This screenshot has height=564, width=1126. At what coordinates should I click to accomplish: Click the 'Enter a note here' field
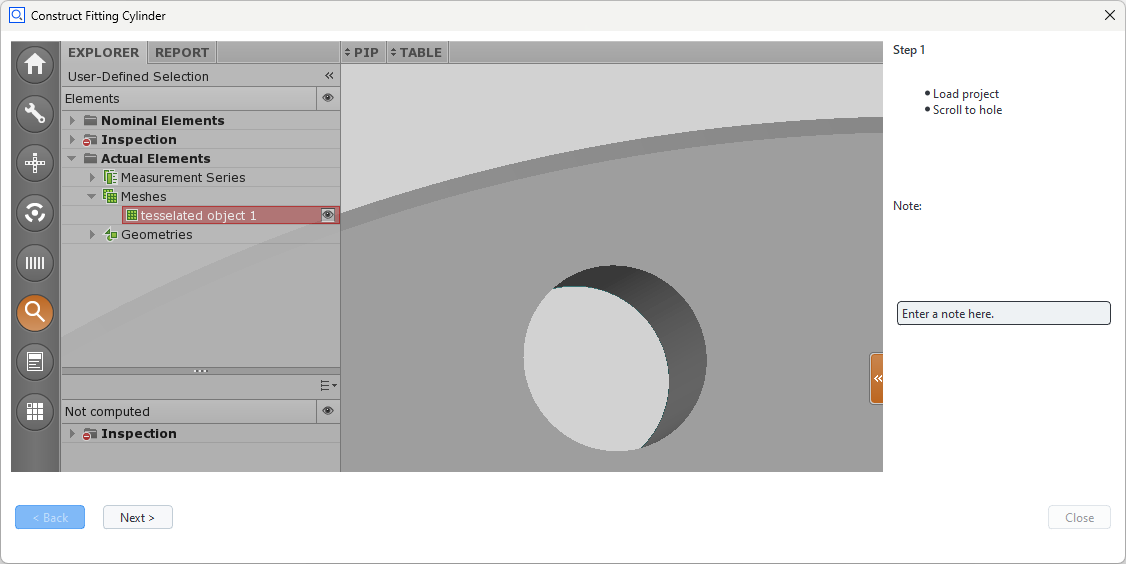click(x=1003, y=314)
